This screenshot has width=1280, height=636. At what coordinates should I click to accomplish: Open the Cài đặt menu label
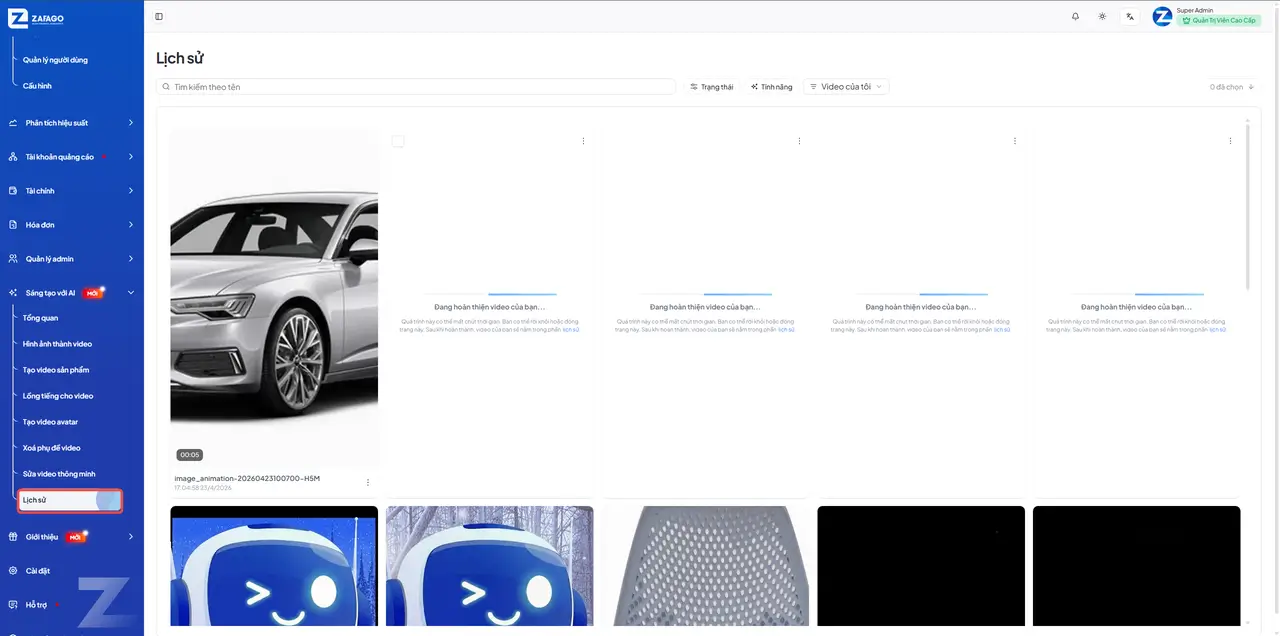38,571
